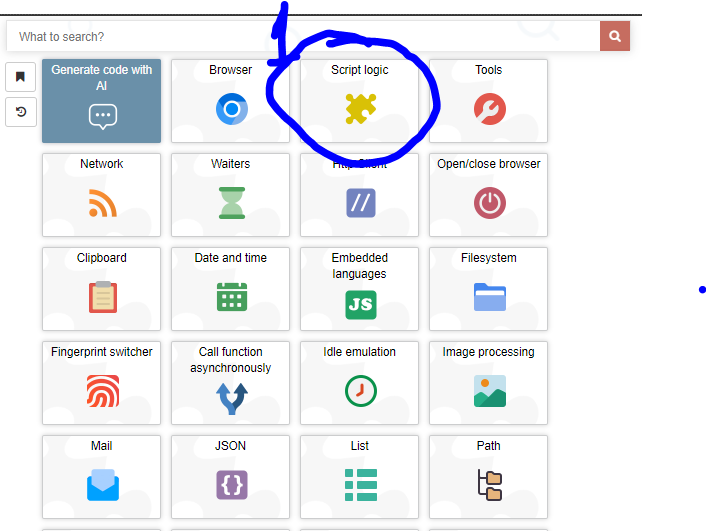Select the Script logic puzzle icon

point(360,108)
